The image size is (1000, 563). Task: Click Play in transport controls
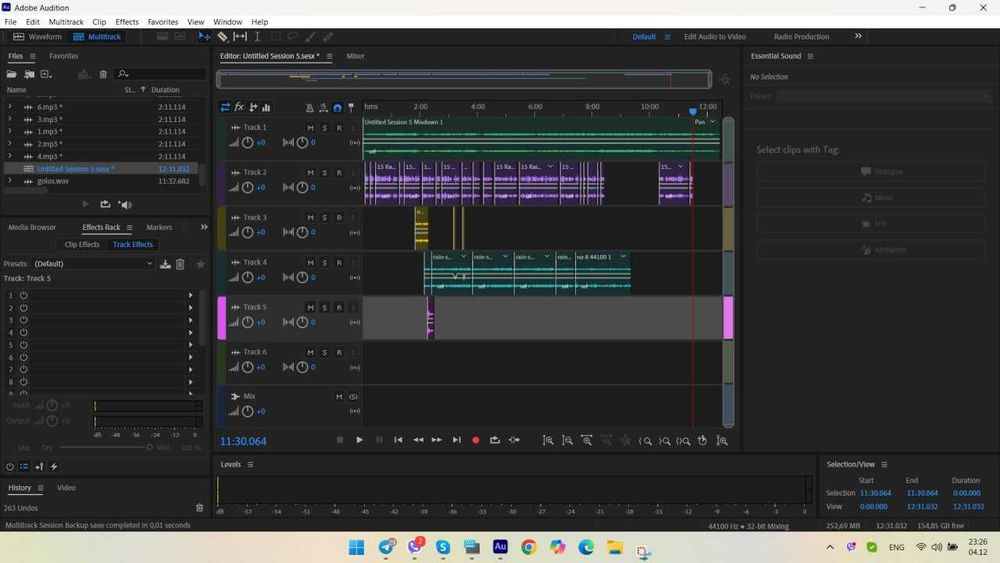tap(359, 440)
